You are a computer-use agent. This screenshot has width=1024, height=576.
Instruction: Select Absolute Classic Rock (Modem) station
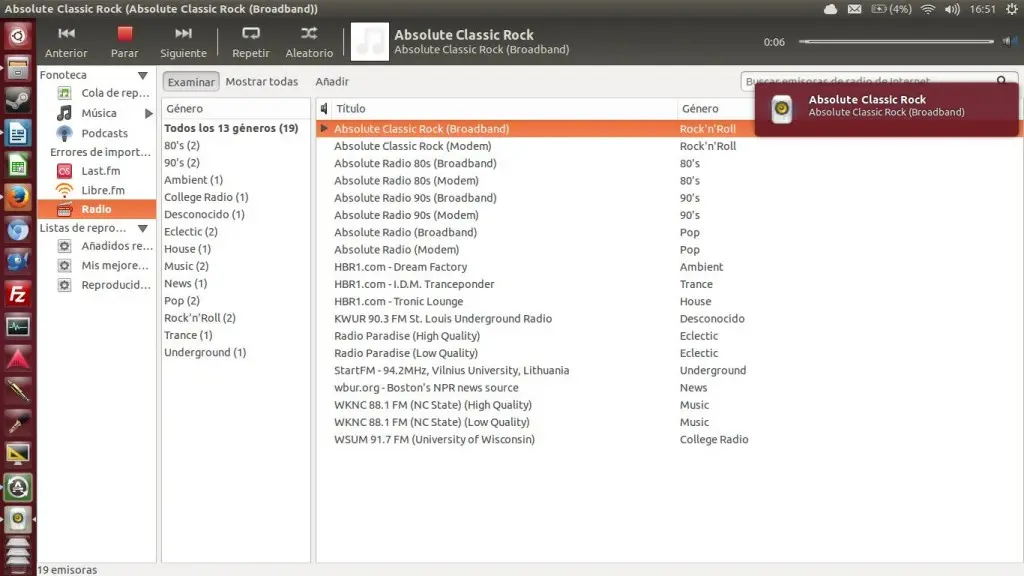(413, 146)
